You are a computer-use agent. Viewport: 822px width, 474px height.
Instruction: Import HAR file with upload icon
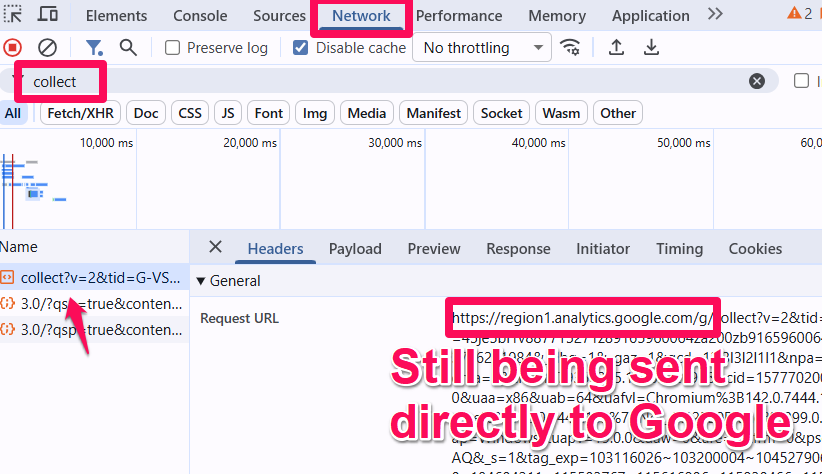pos(617,48)
